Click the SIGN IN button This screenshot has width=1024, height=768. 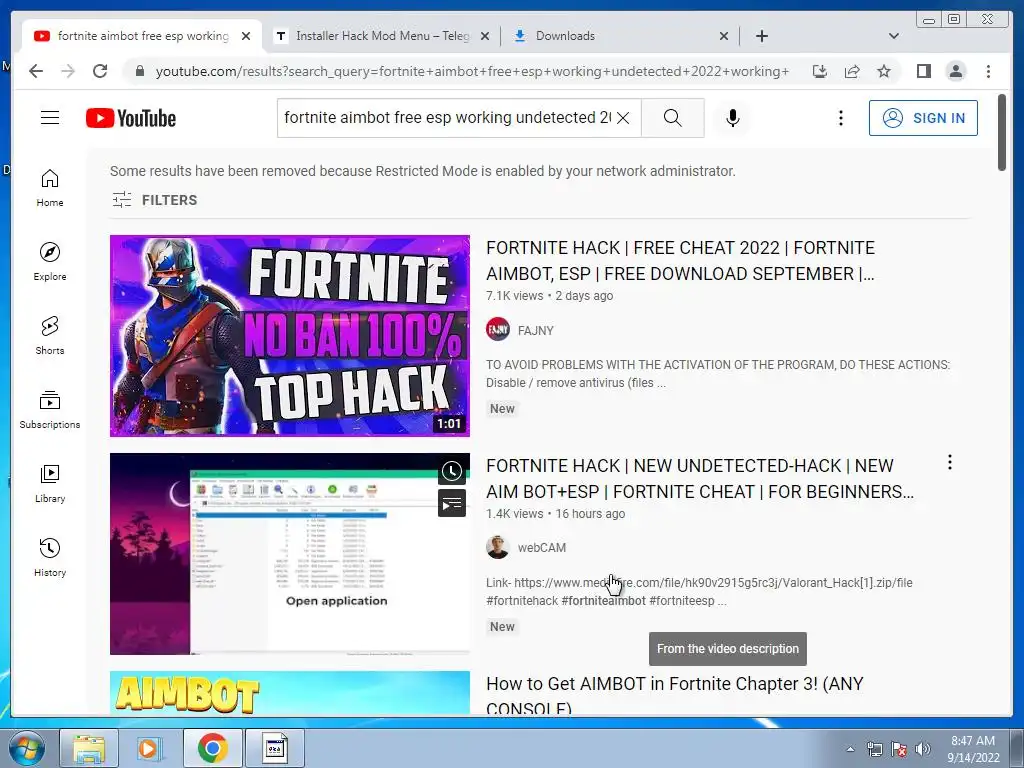(x=923, y=118)
